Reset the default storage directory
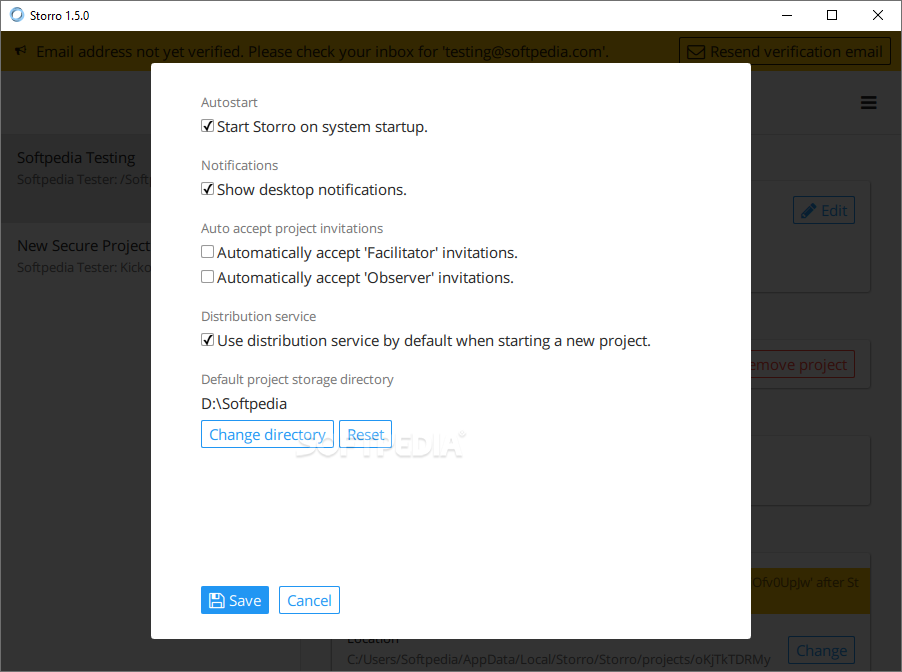The height and width of the screenshot is (672, 902). 365,434
